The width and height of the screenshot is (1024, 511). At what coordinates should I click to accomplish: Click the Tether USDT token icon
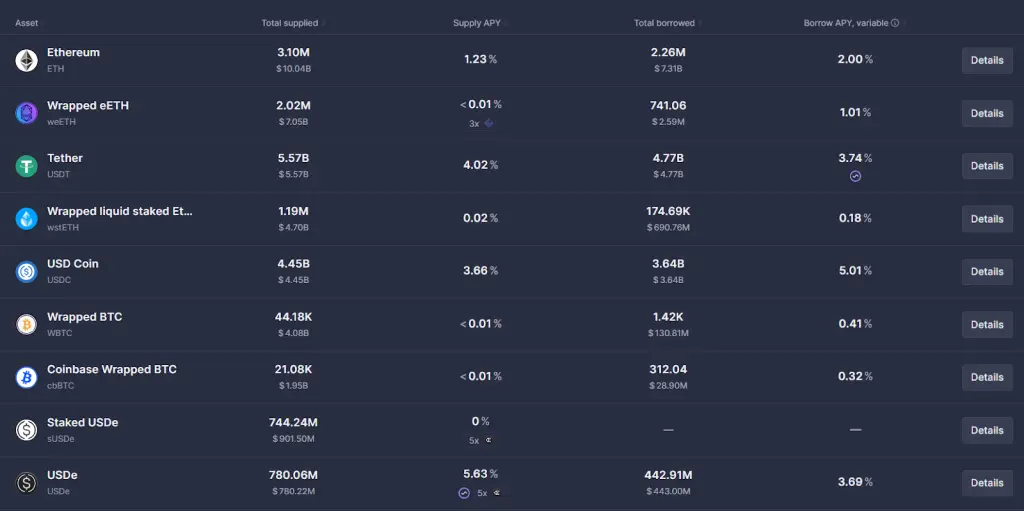coord(26,166)
